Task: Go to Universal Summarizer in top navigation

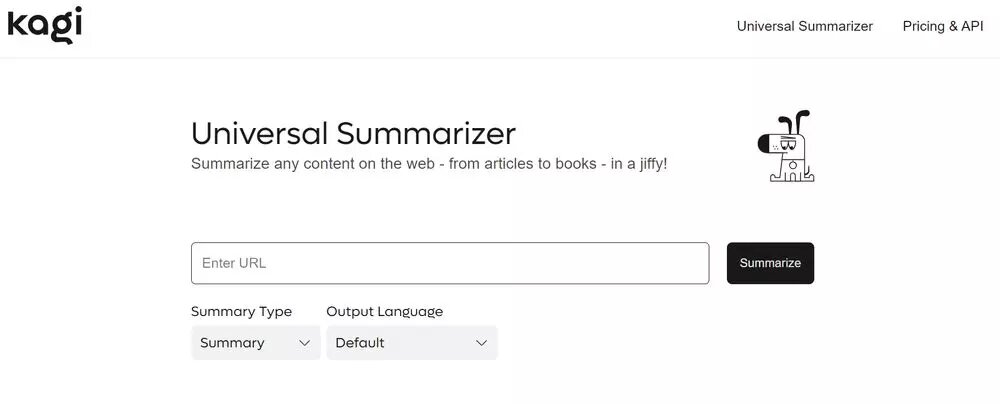Action: tap(804, 26)
